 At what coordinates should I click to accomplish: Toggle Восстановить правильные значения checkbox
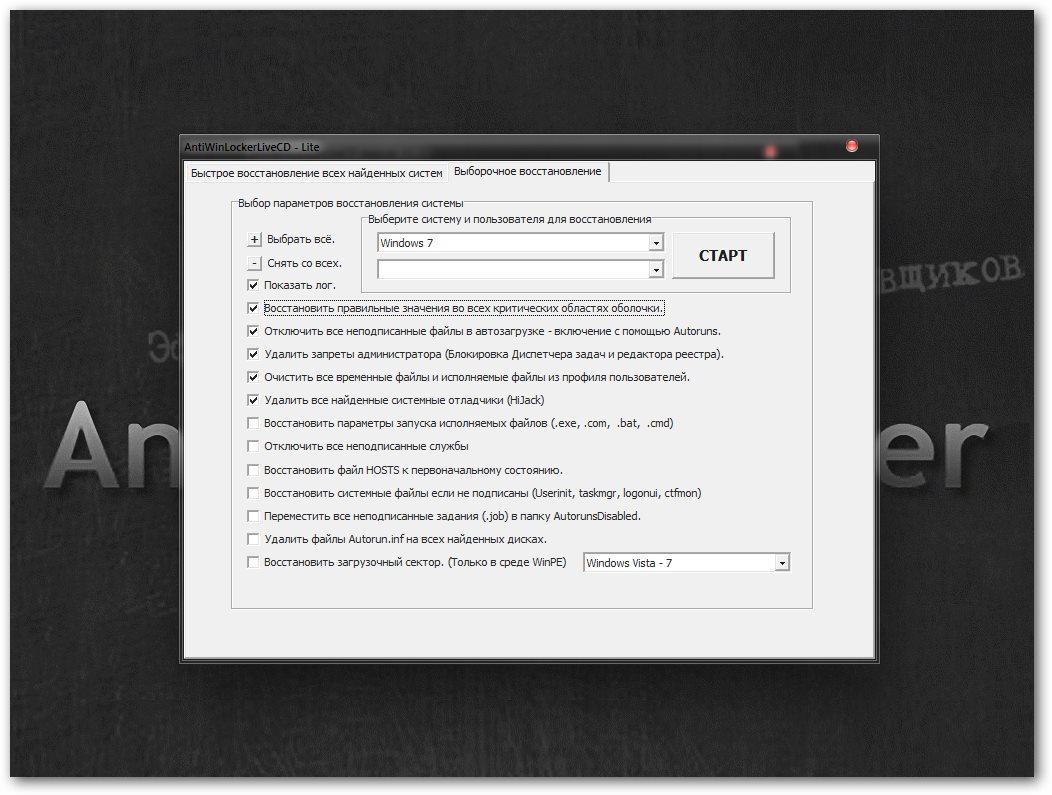click(254, 308)
